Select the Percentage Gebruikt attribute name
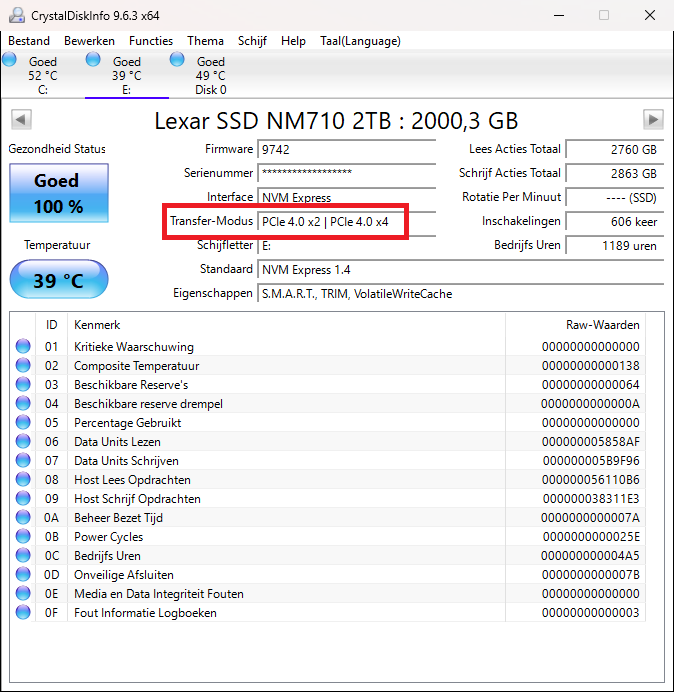The height and width of the screenshot is (692, 674). point(128,423)
